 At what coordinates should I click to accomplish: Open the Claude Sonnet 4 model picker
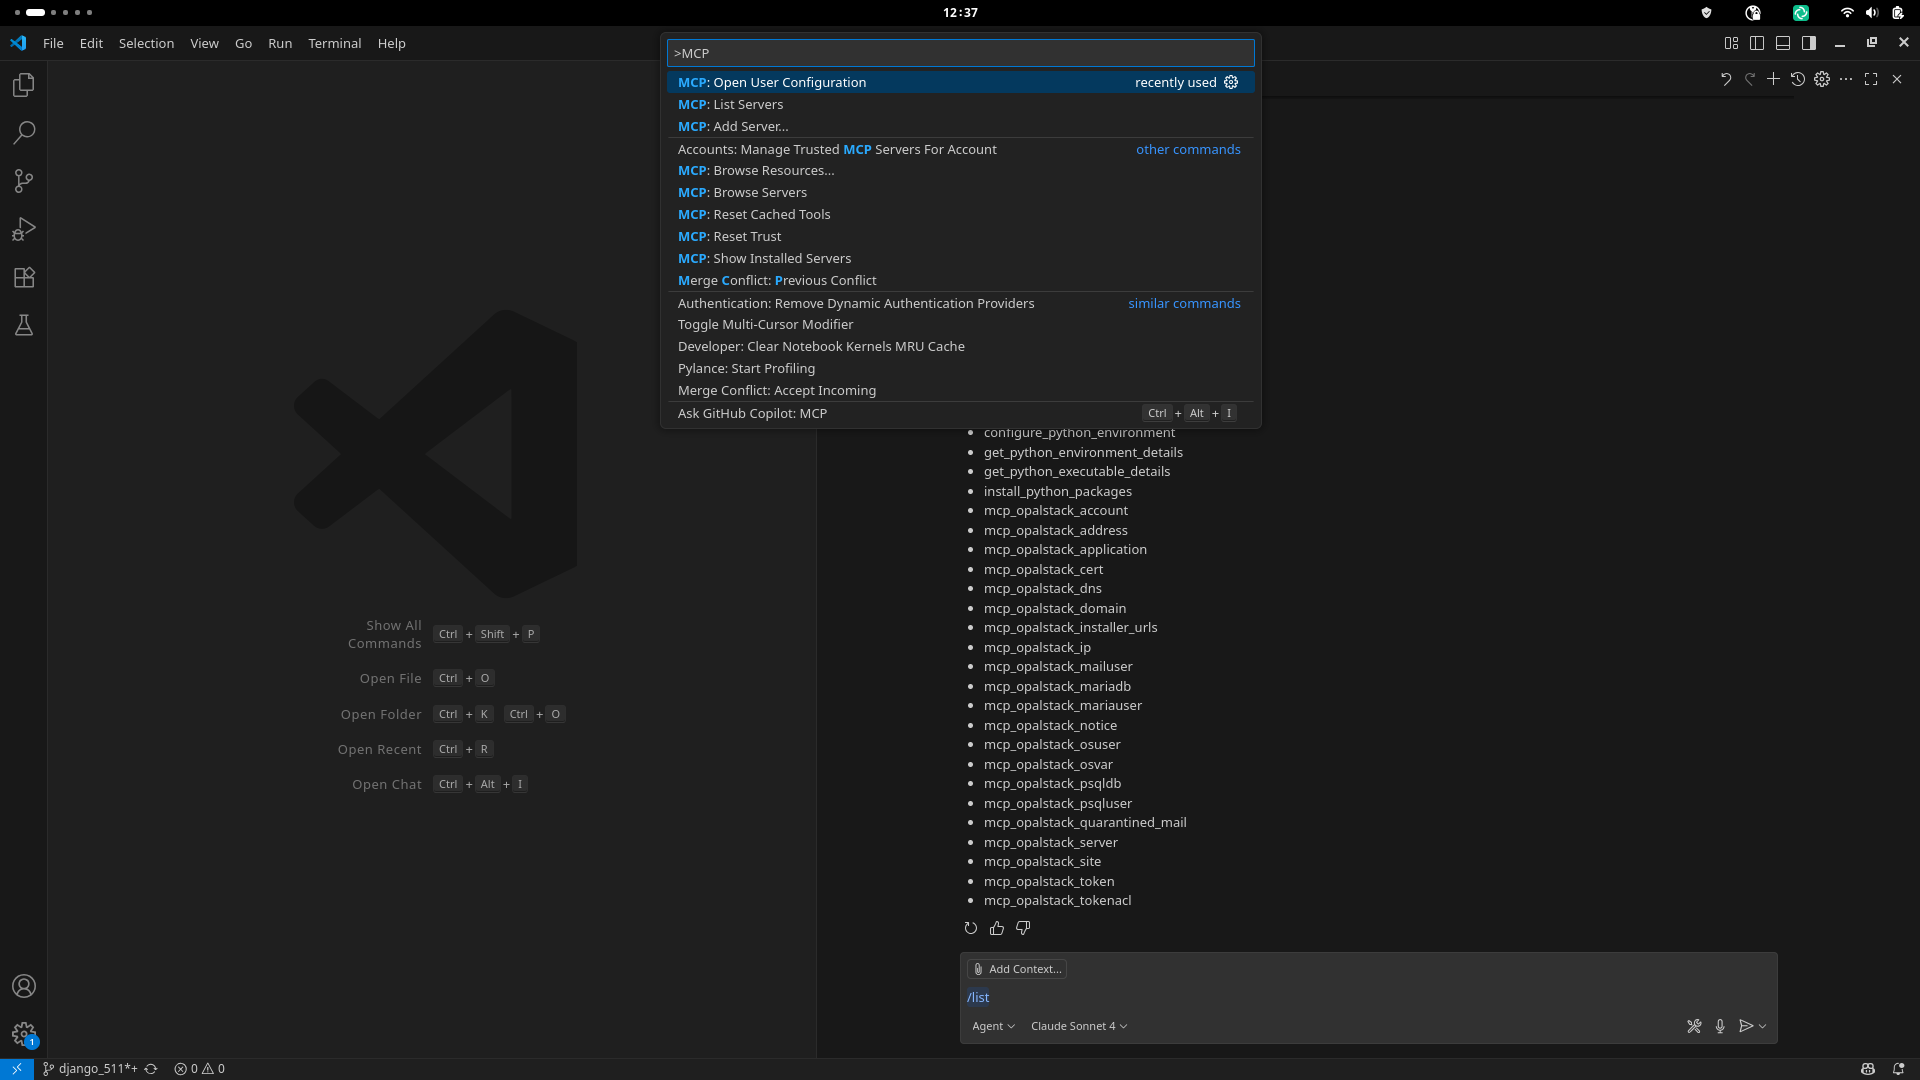click(1078, 1025)
